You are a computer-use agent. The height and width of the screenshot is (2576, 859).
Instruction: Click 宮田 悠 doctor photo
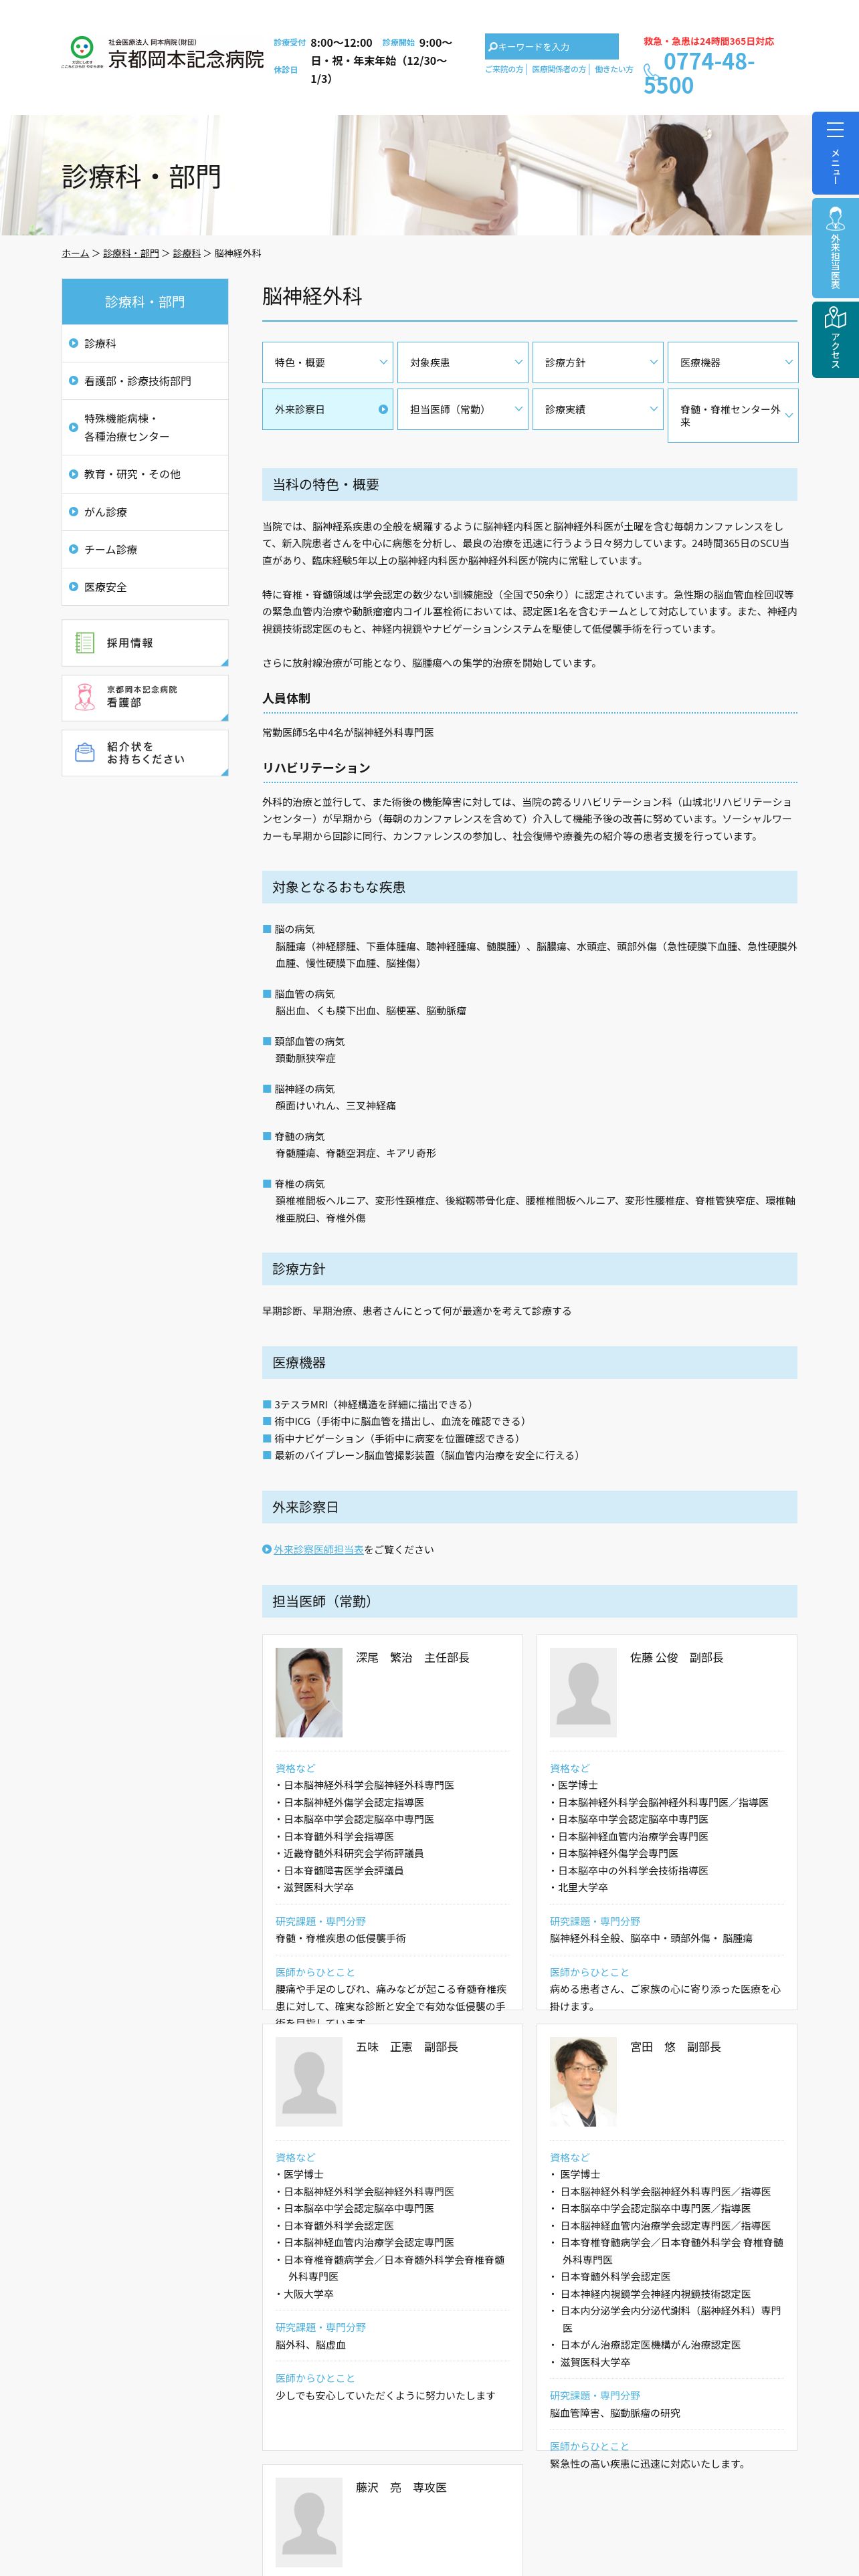(x=583, y=2081)
